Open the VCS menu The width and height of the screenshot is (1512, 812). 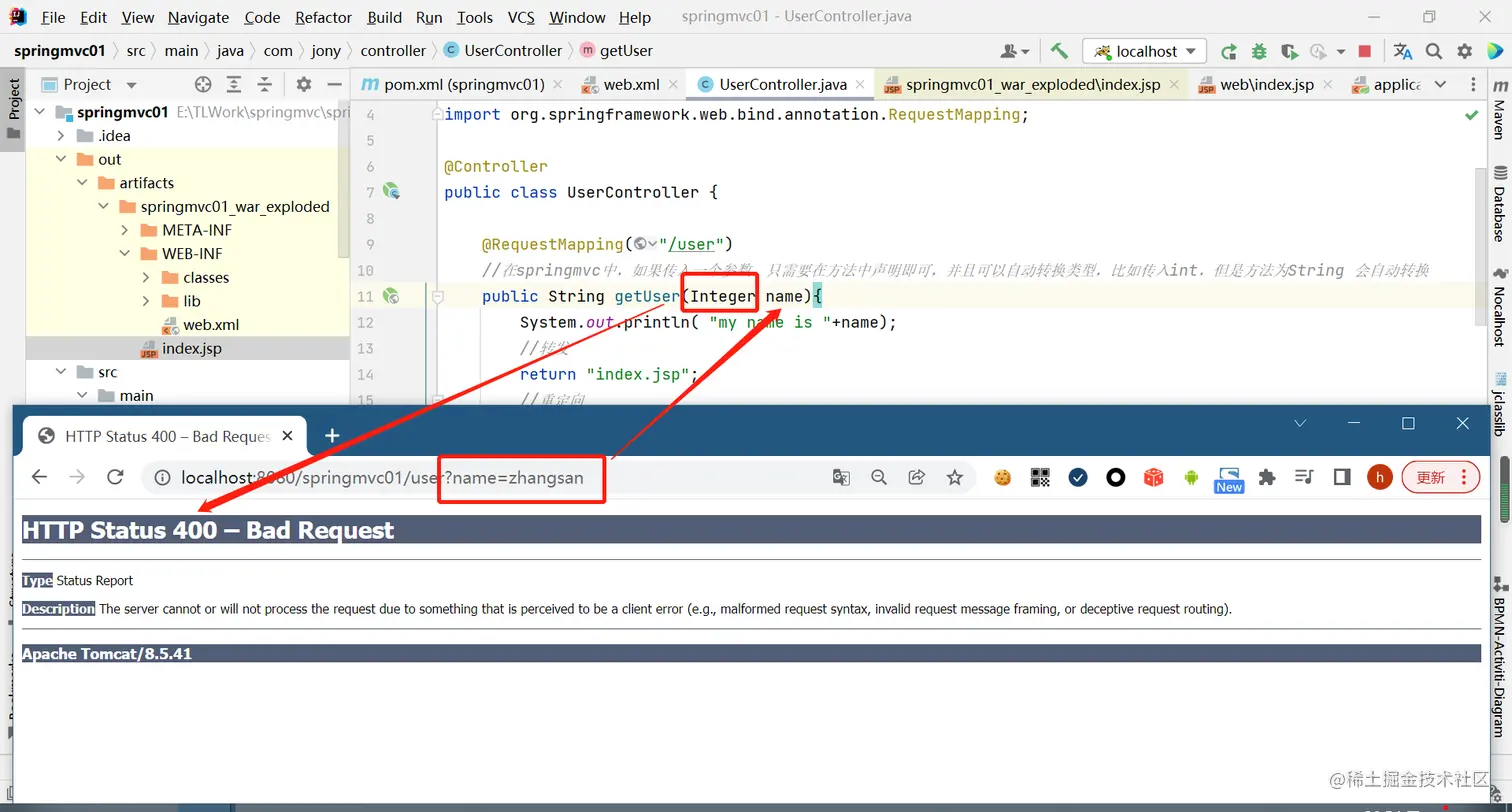pyautogui.click(x=521, y=17)
